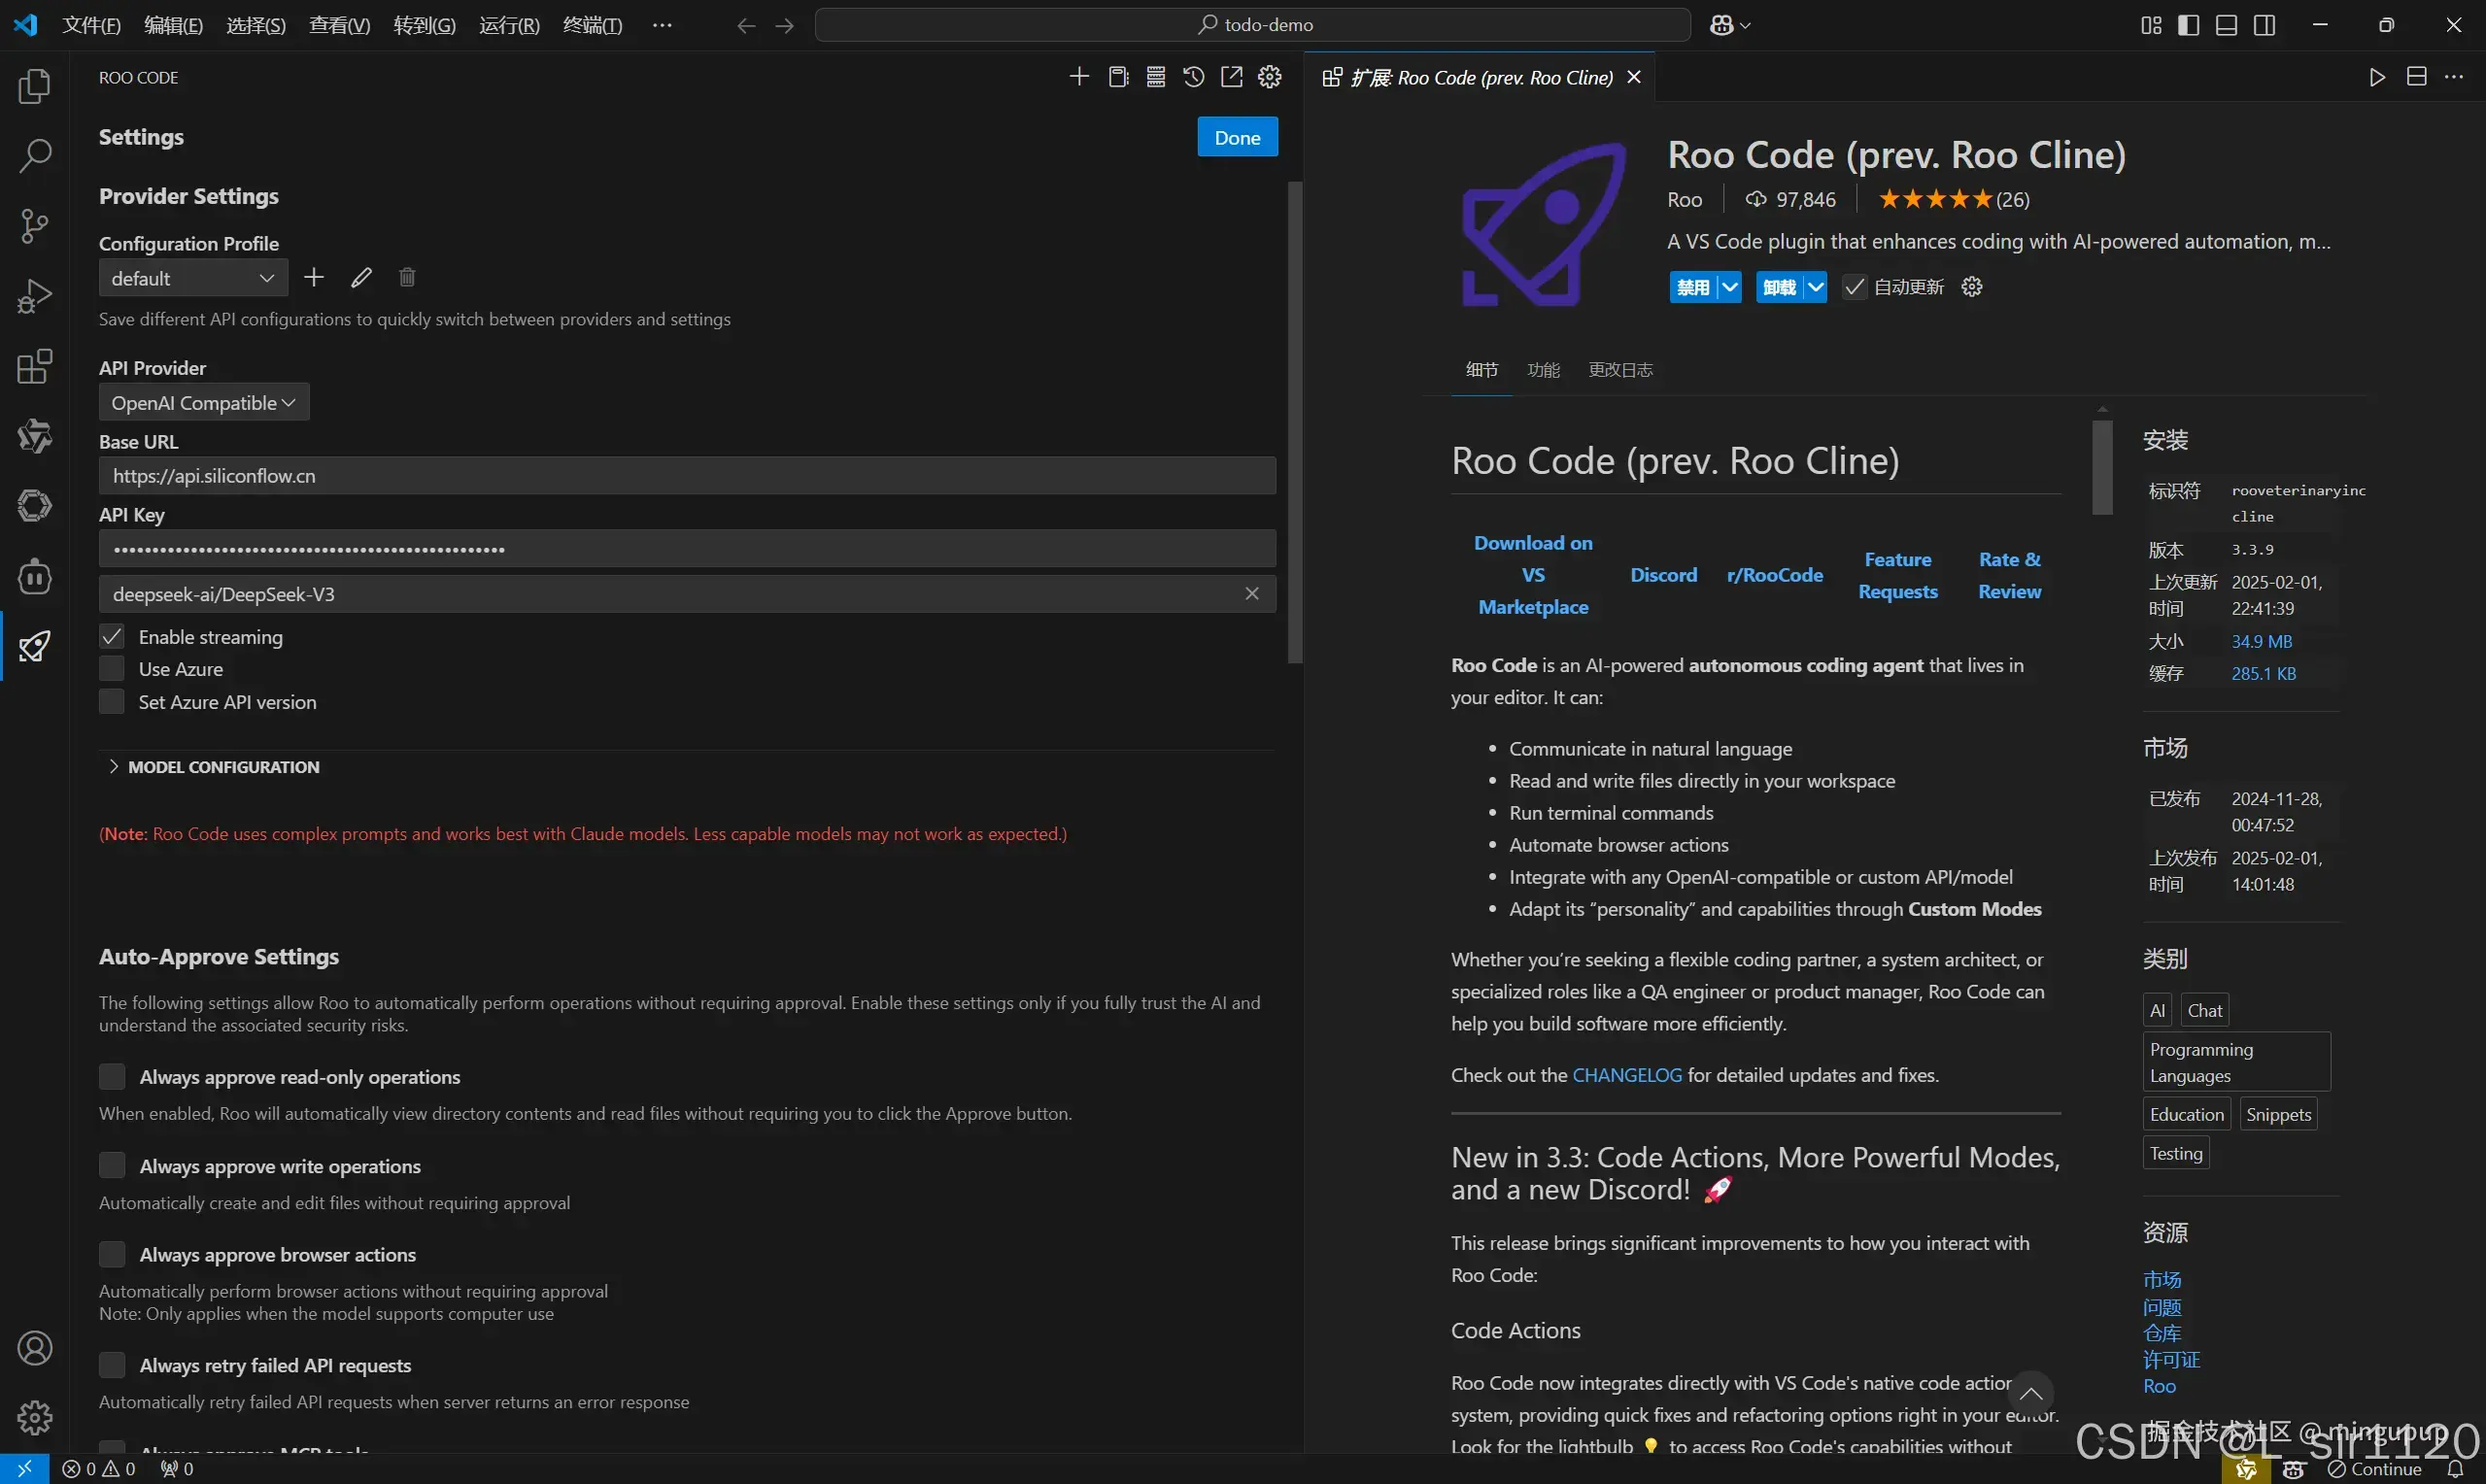Click the history icon in Roo Code header
Viewport: 2486px width, 1484px height.
pyautogui.click(x=1193, y=77)
